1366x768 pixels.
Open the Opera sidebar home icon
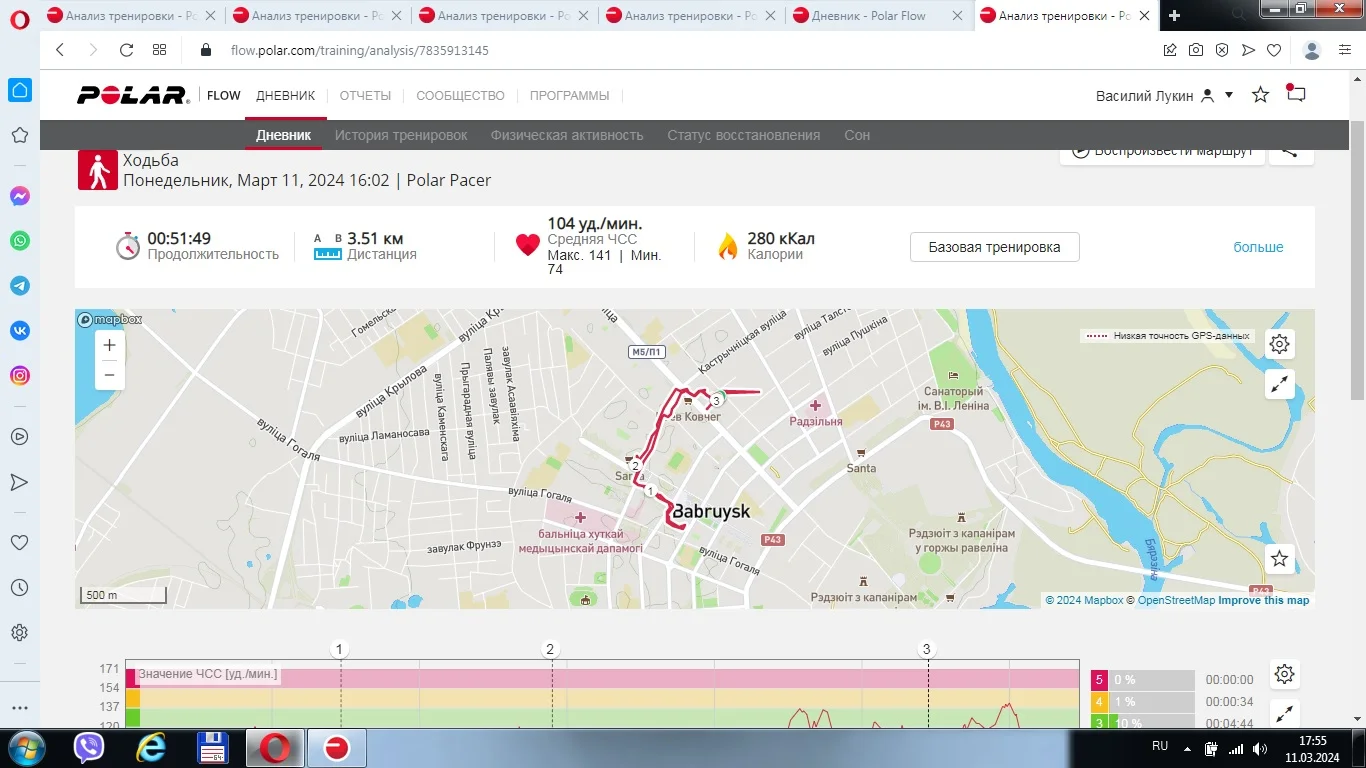tap(19, 90)
